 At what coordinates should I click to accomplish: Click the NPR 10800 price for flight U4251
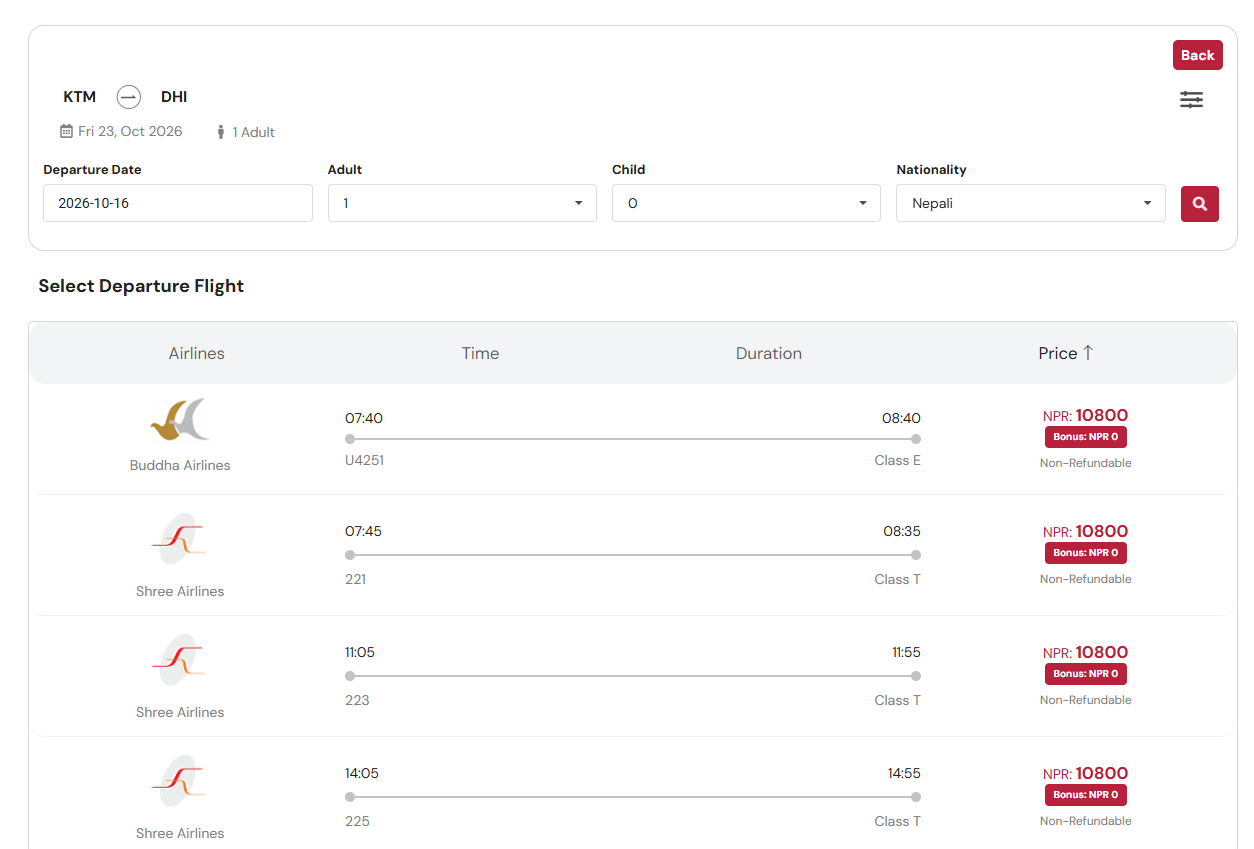click(1086, 416)
